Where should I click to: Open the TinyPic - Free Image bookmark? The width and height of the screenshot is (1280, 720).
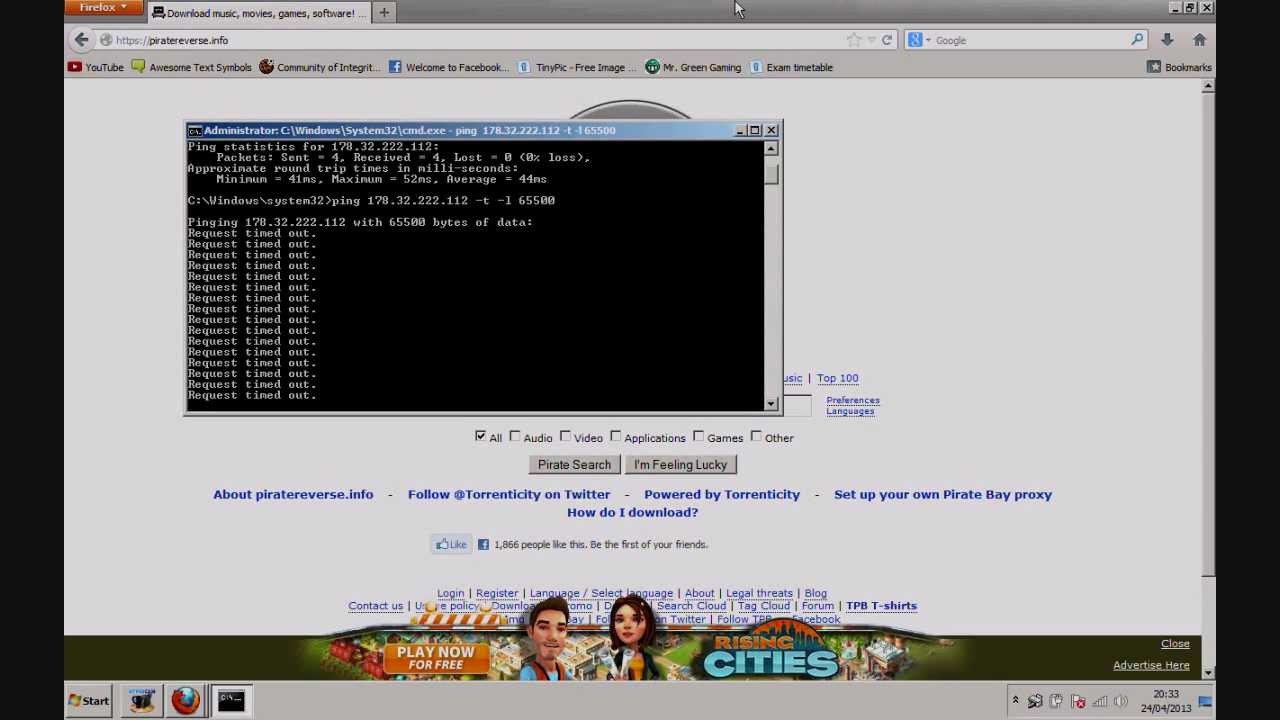(x=577, y=67)
